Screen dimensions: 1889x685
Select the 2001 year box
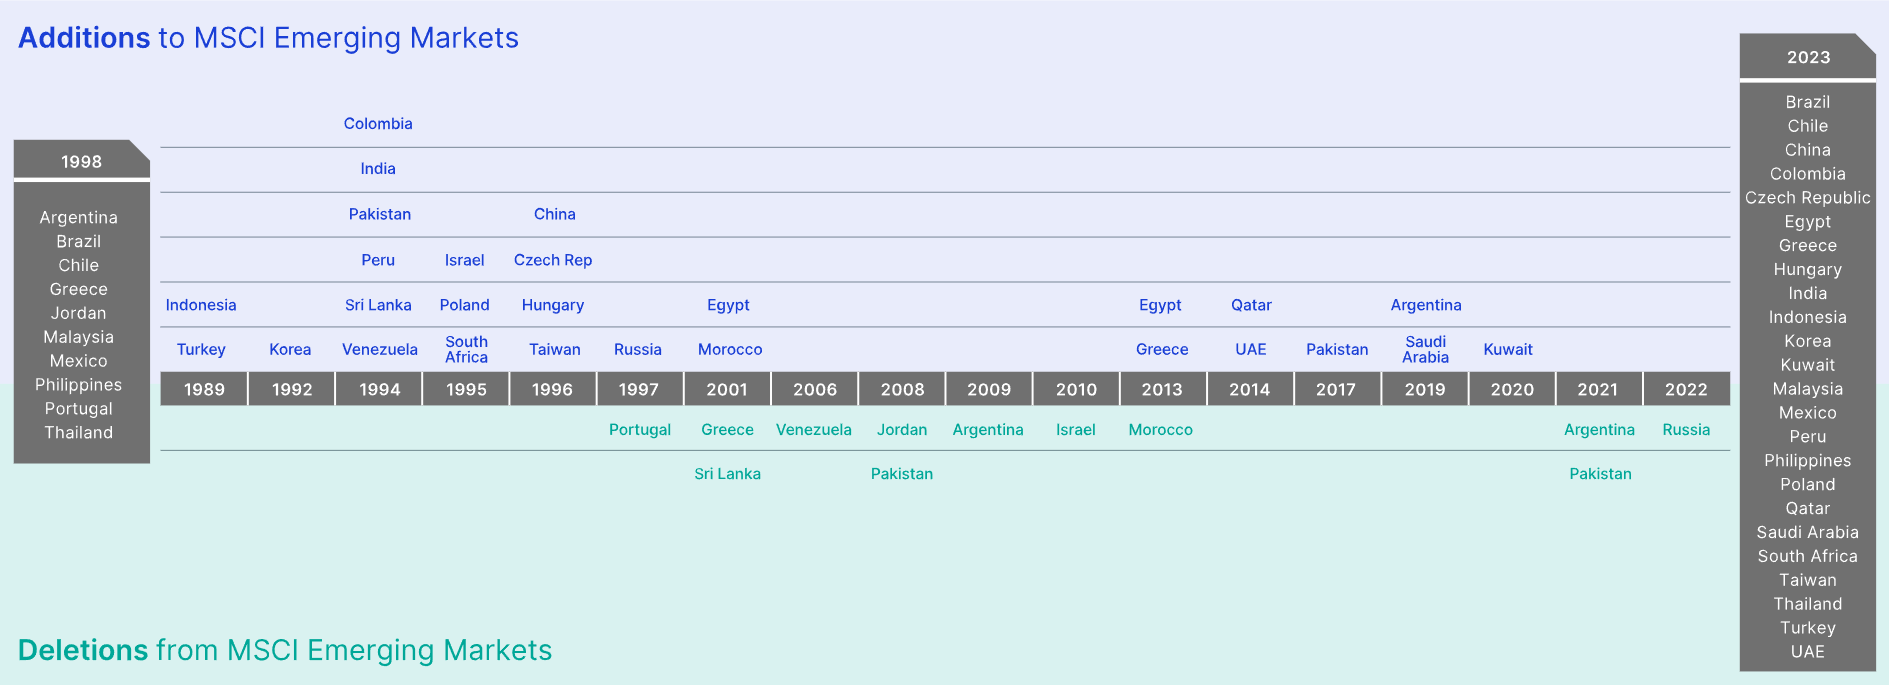727,389
